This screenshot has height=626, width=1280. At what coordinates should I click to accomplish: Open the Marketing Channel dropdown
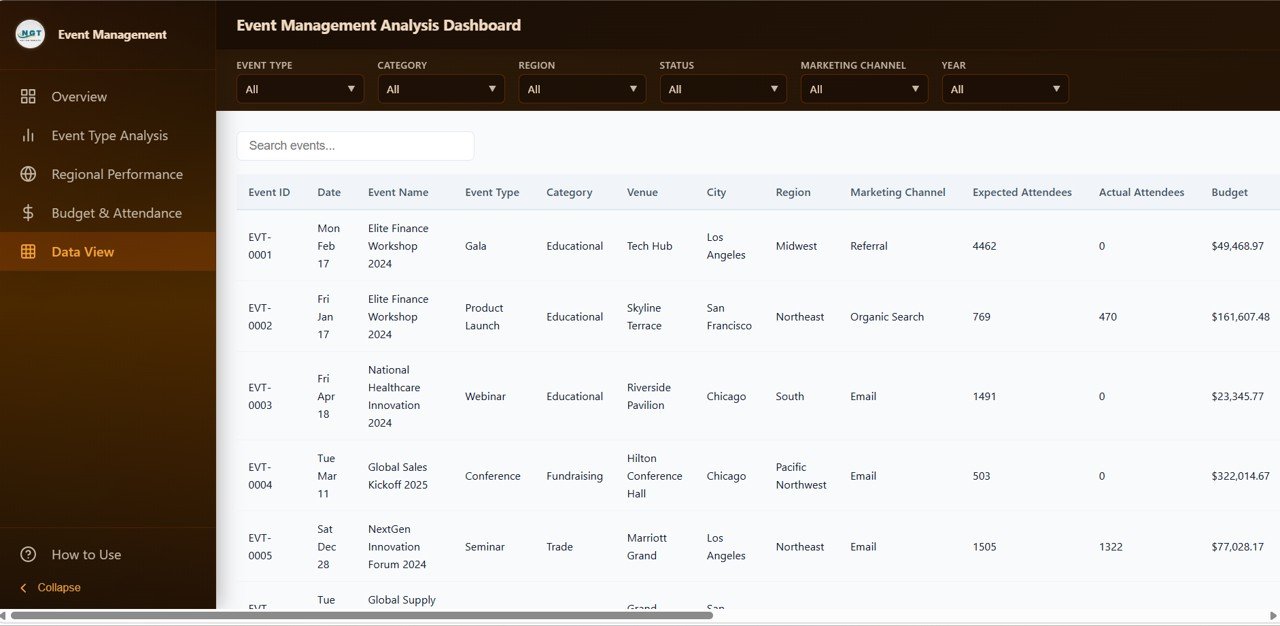pos(863,88)
